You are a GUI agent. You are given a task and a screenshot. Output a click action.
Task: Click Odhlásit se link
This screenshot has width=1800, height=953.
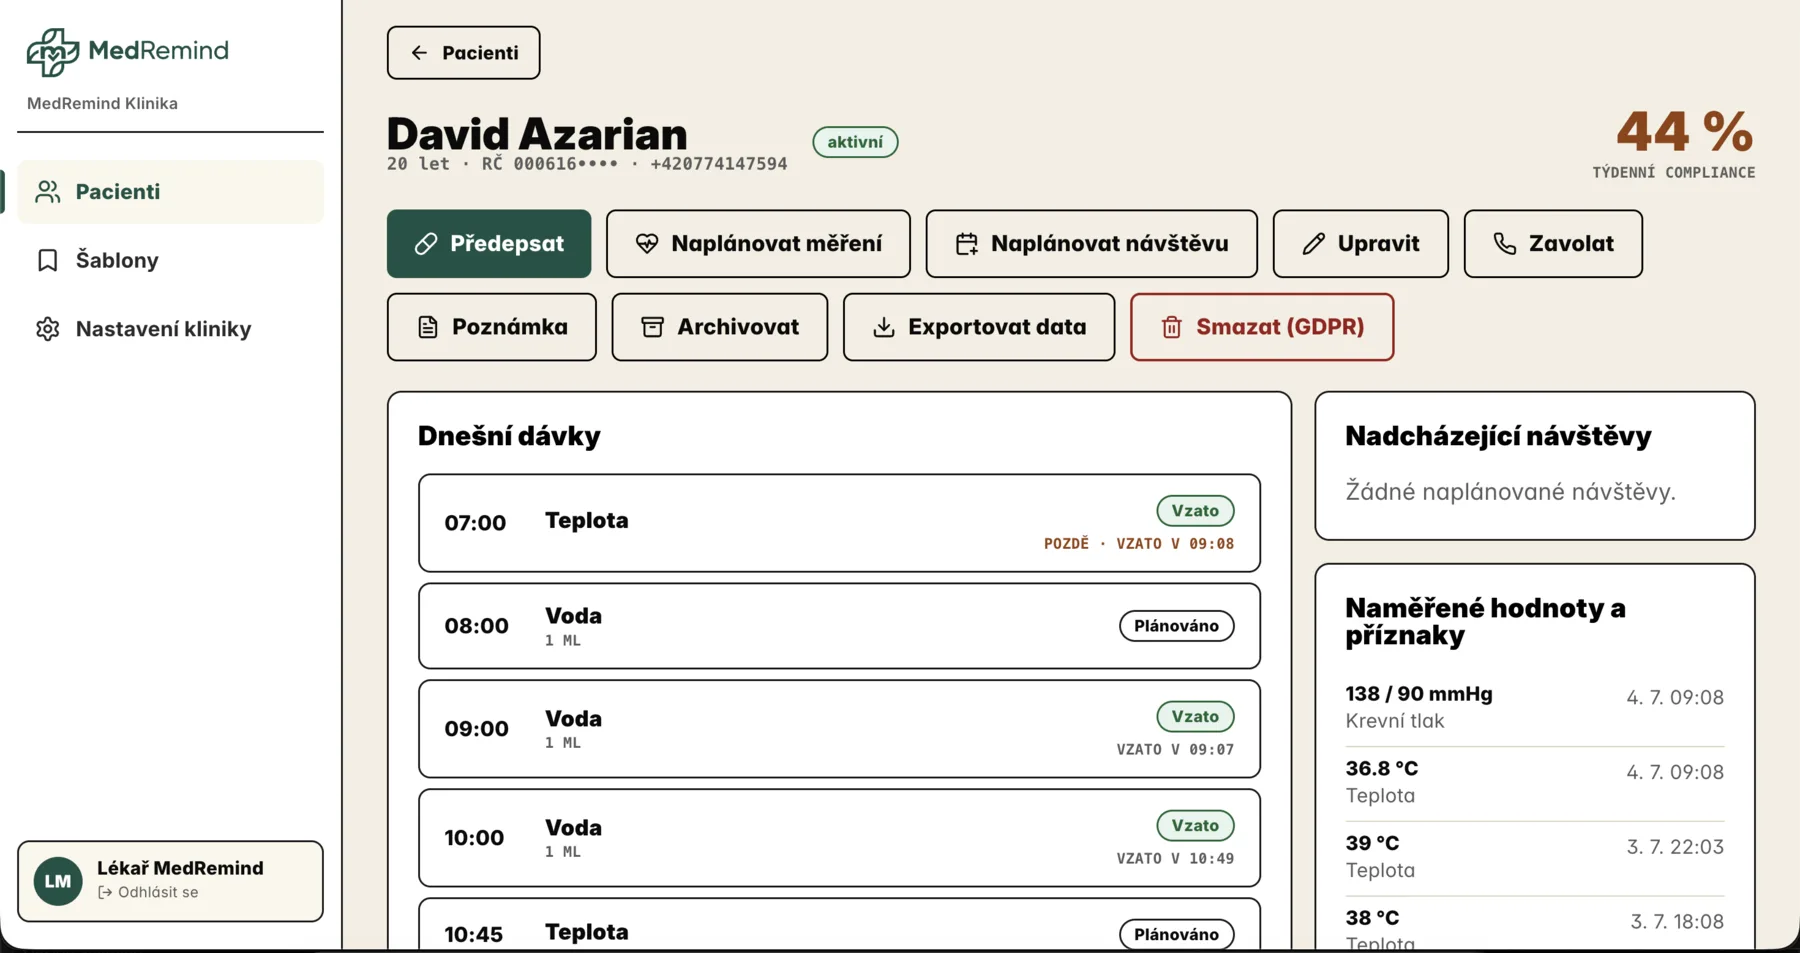(148, 892)
